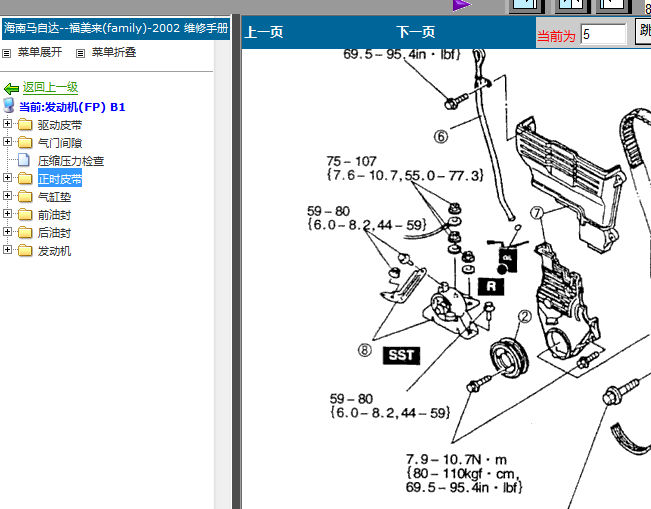Click the folder icon for 前油封

point(25,214)
